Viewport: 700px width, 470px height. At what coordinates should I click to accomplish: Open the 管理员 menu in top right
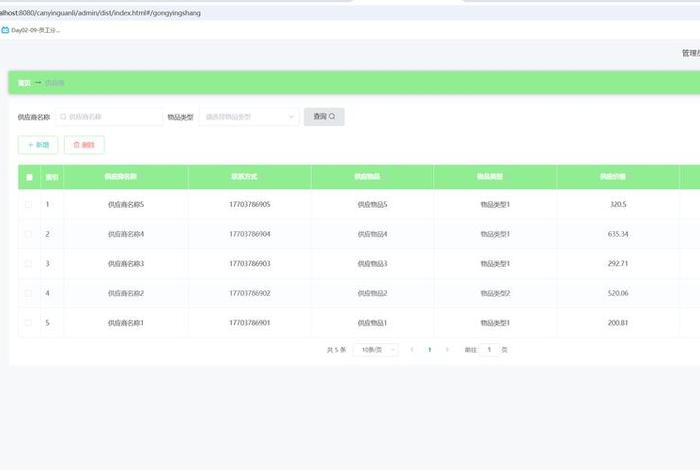tap(690, 53)
